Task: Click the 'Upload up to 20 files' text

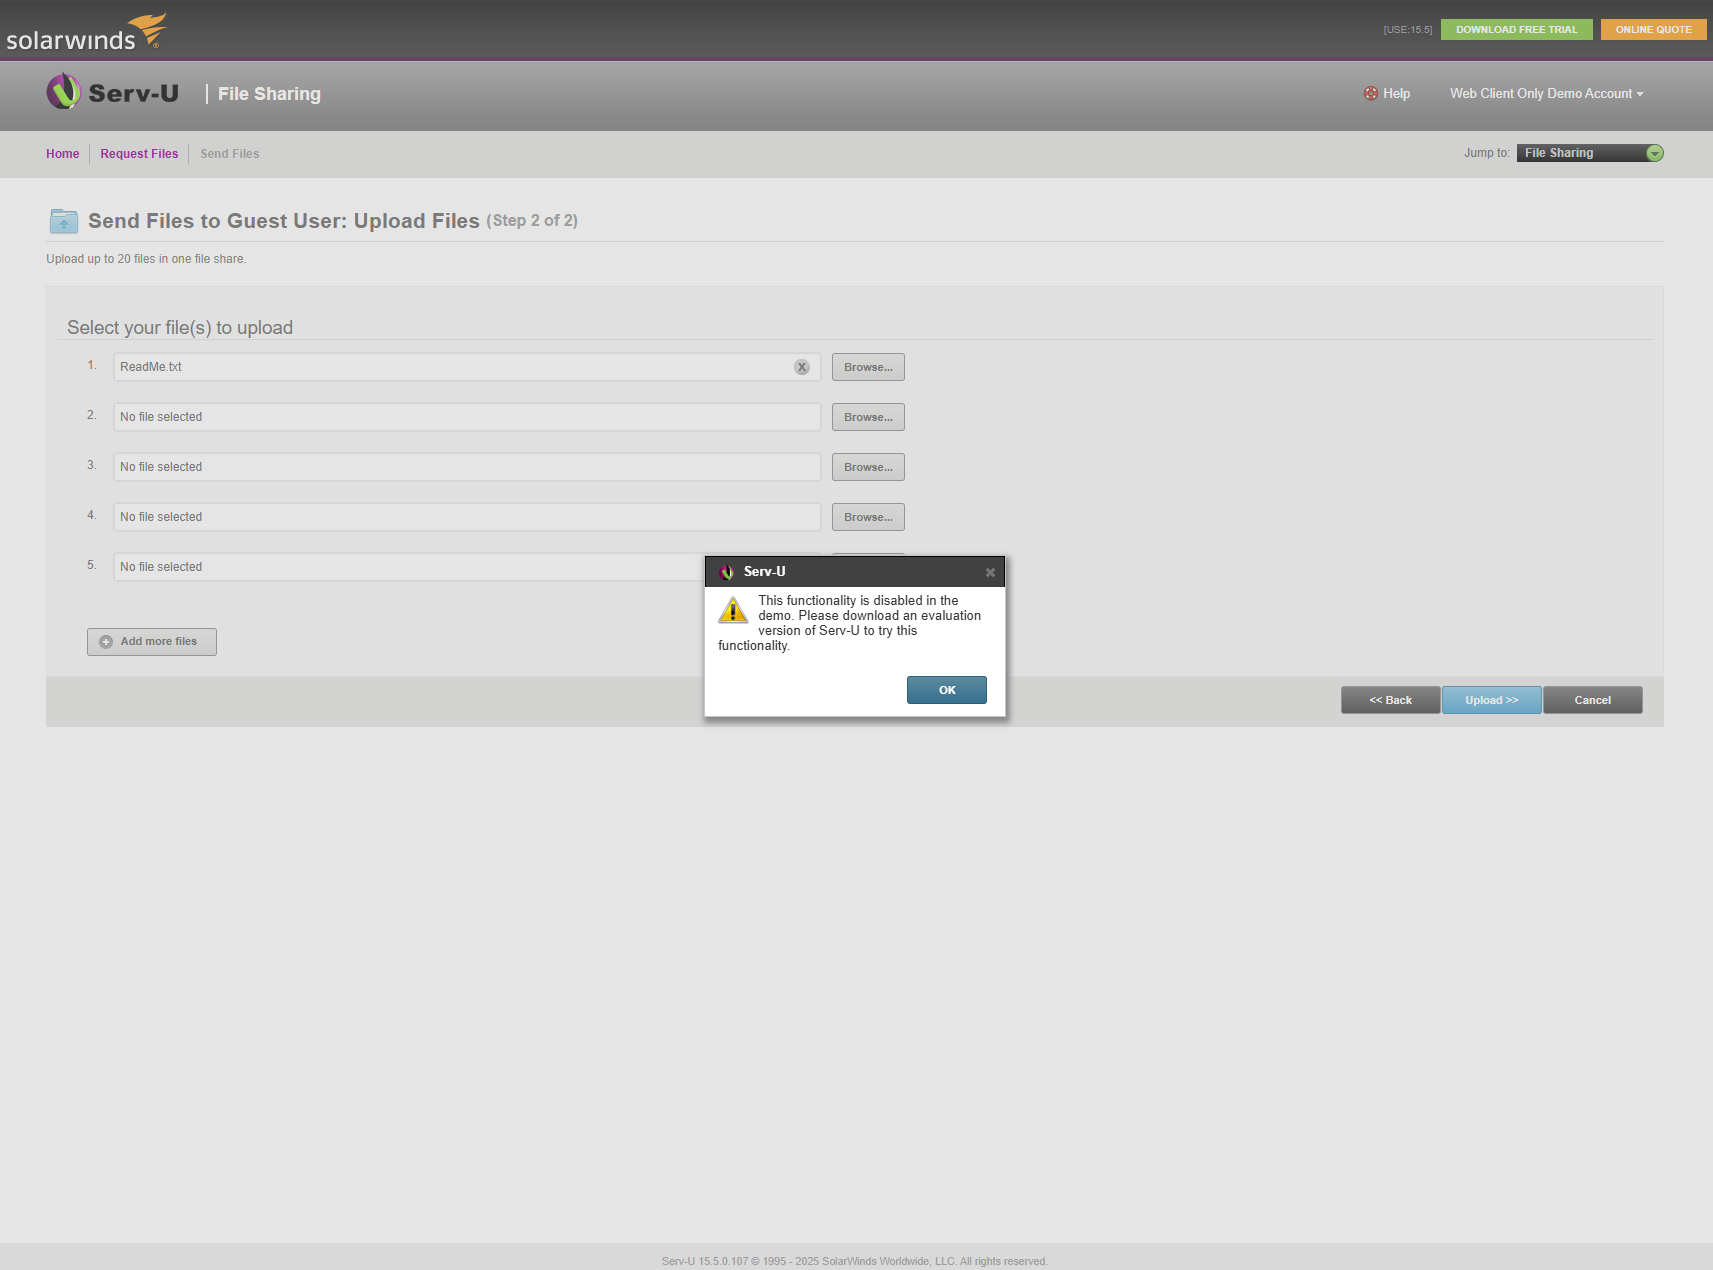Action: (x=146, y=259)
